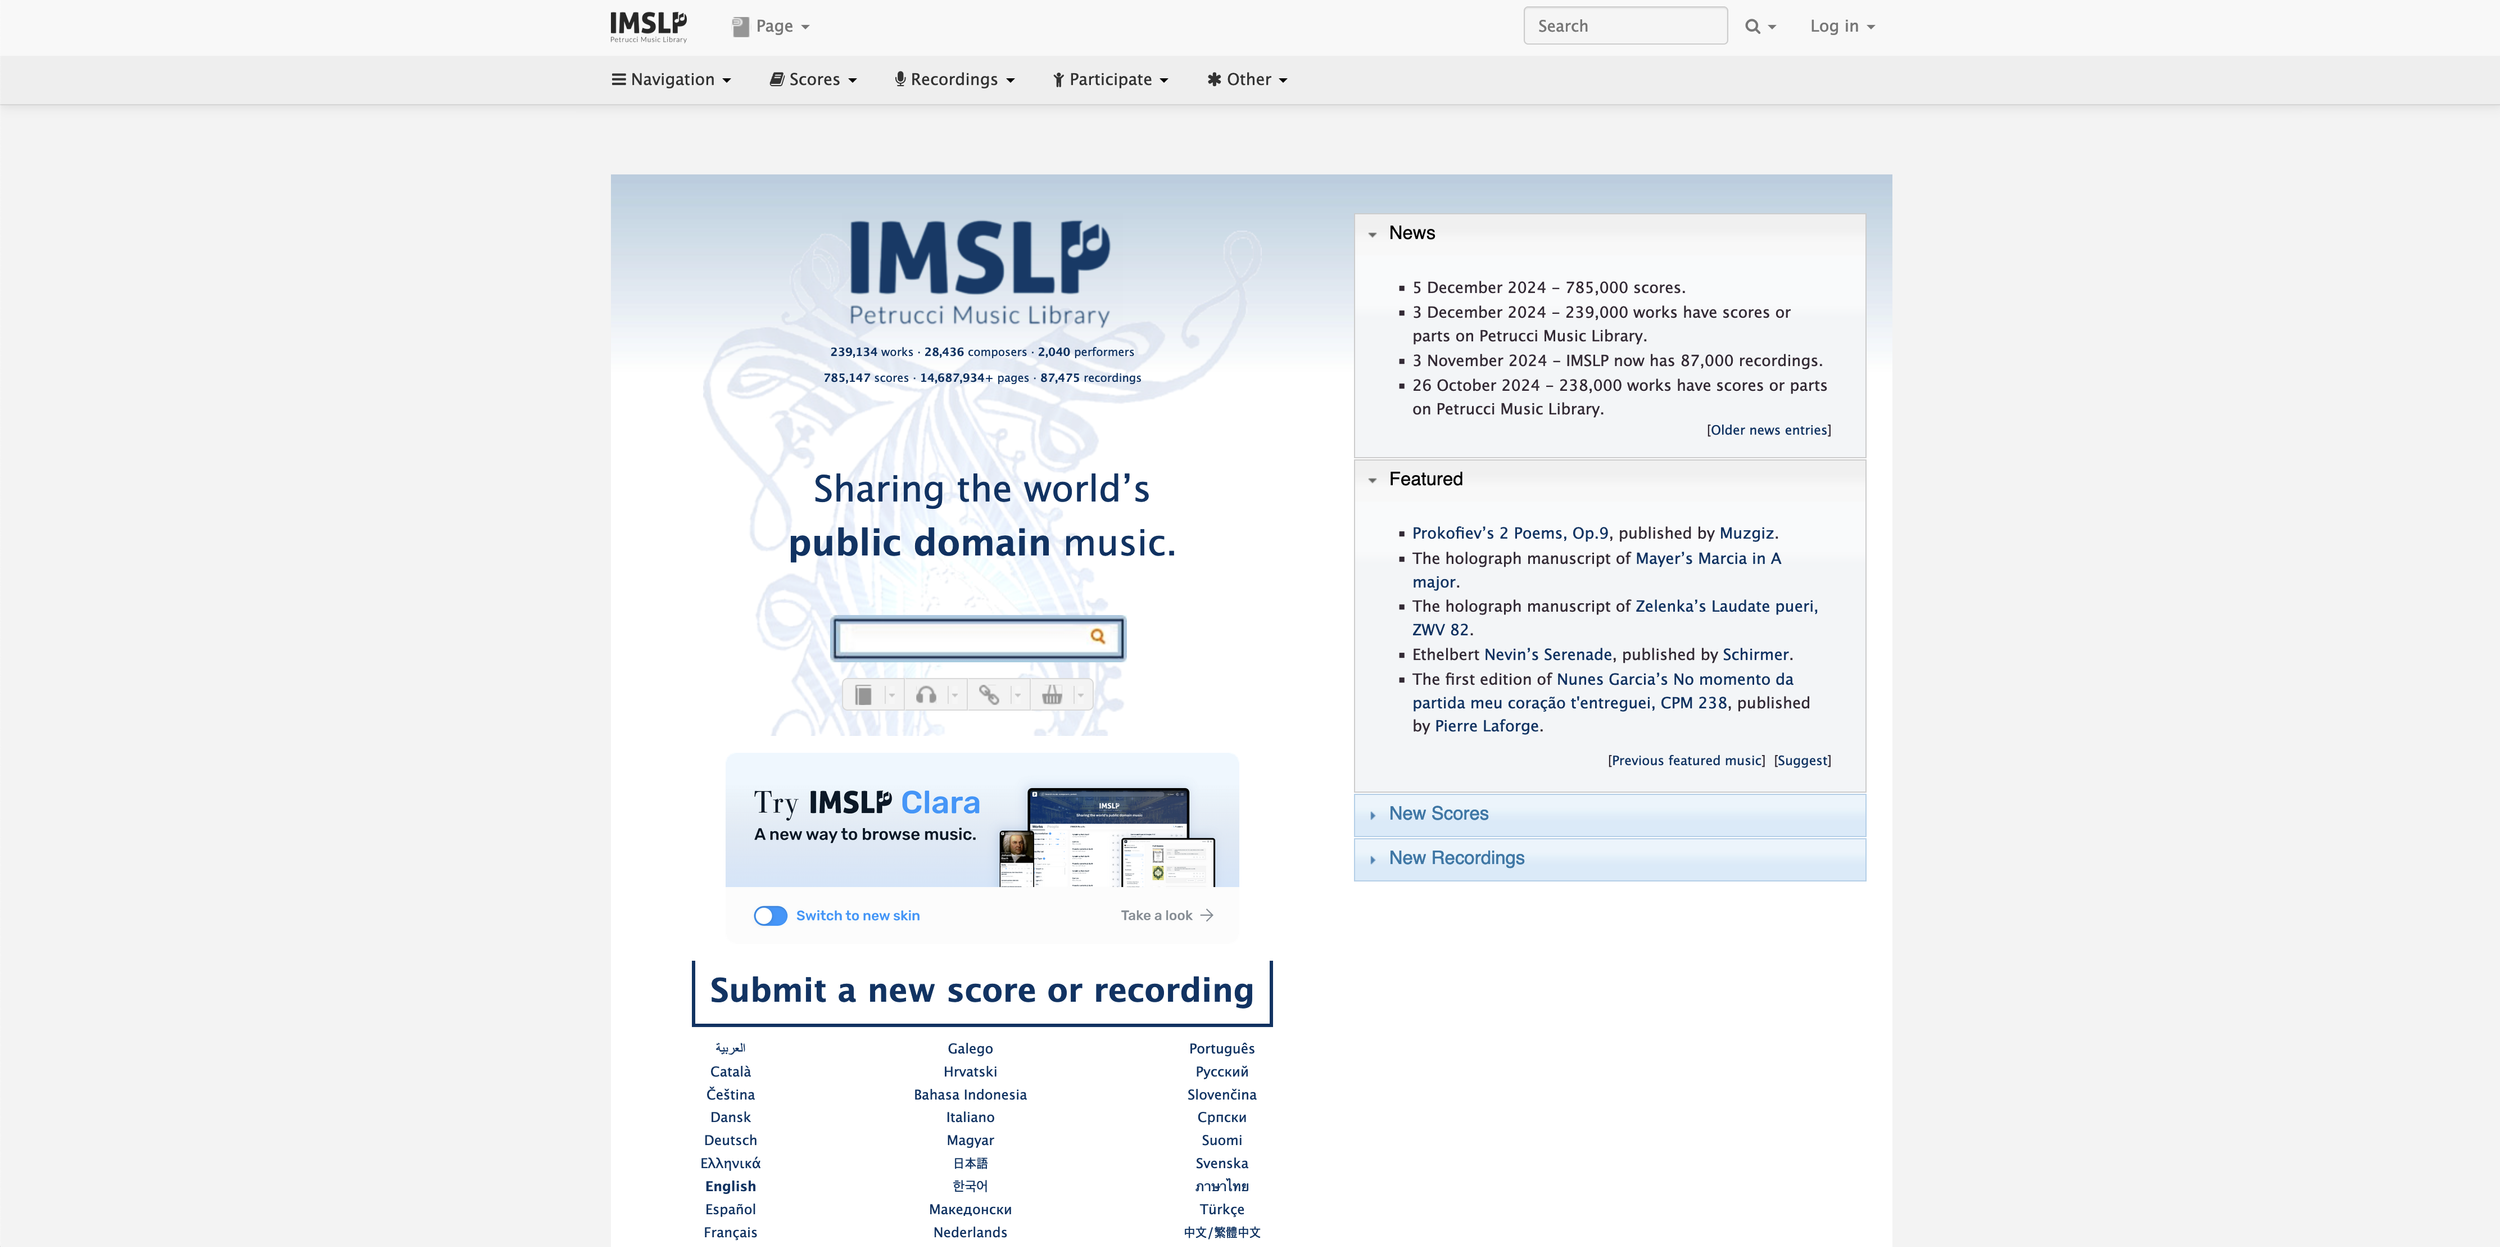Open Prokofiev's 2 Poems, Op.9 link
This screenshot has height=1247, width=2500.
point(1511,533)
